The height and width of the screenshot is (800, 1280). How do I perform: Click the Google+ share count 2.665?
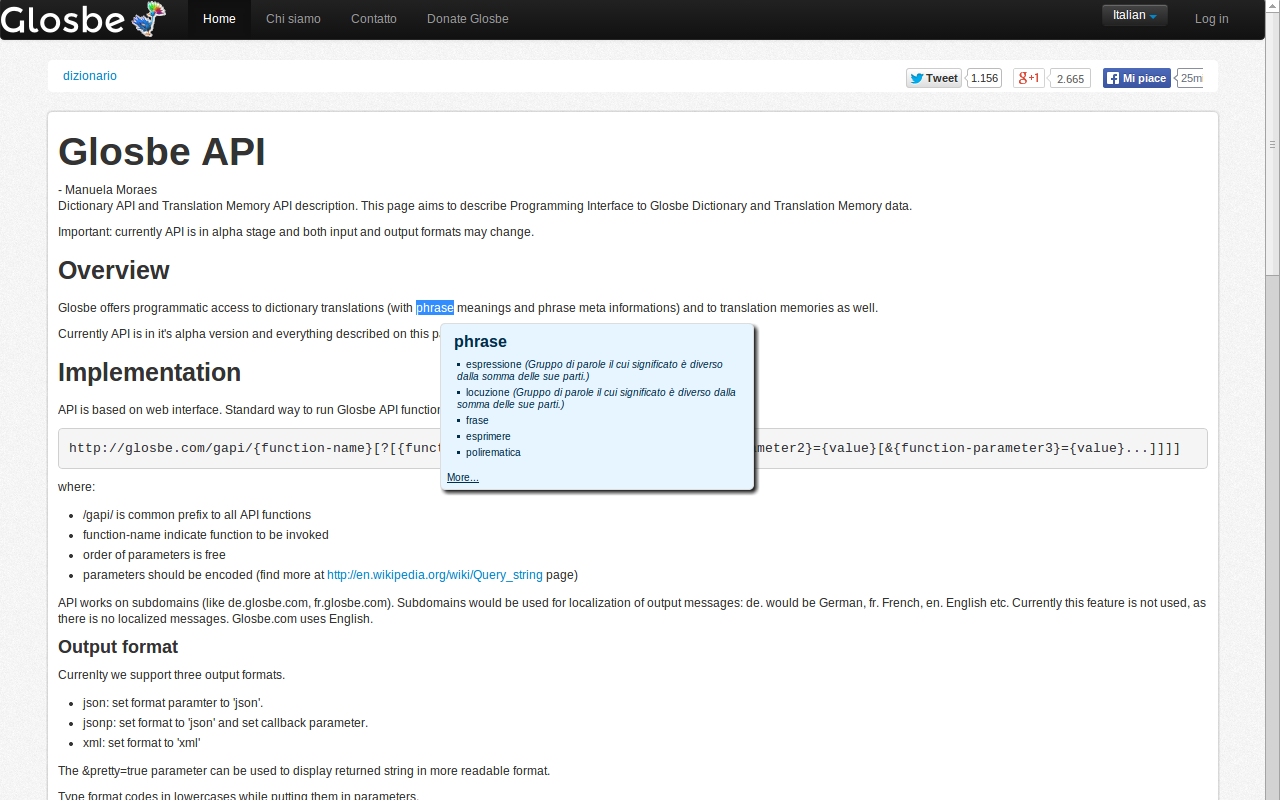1070,79
